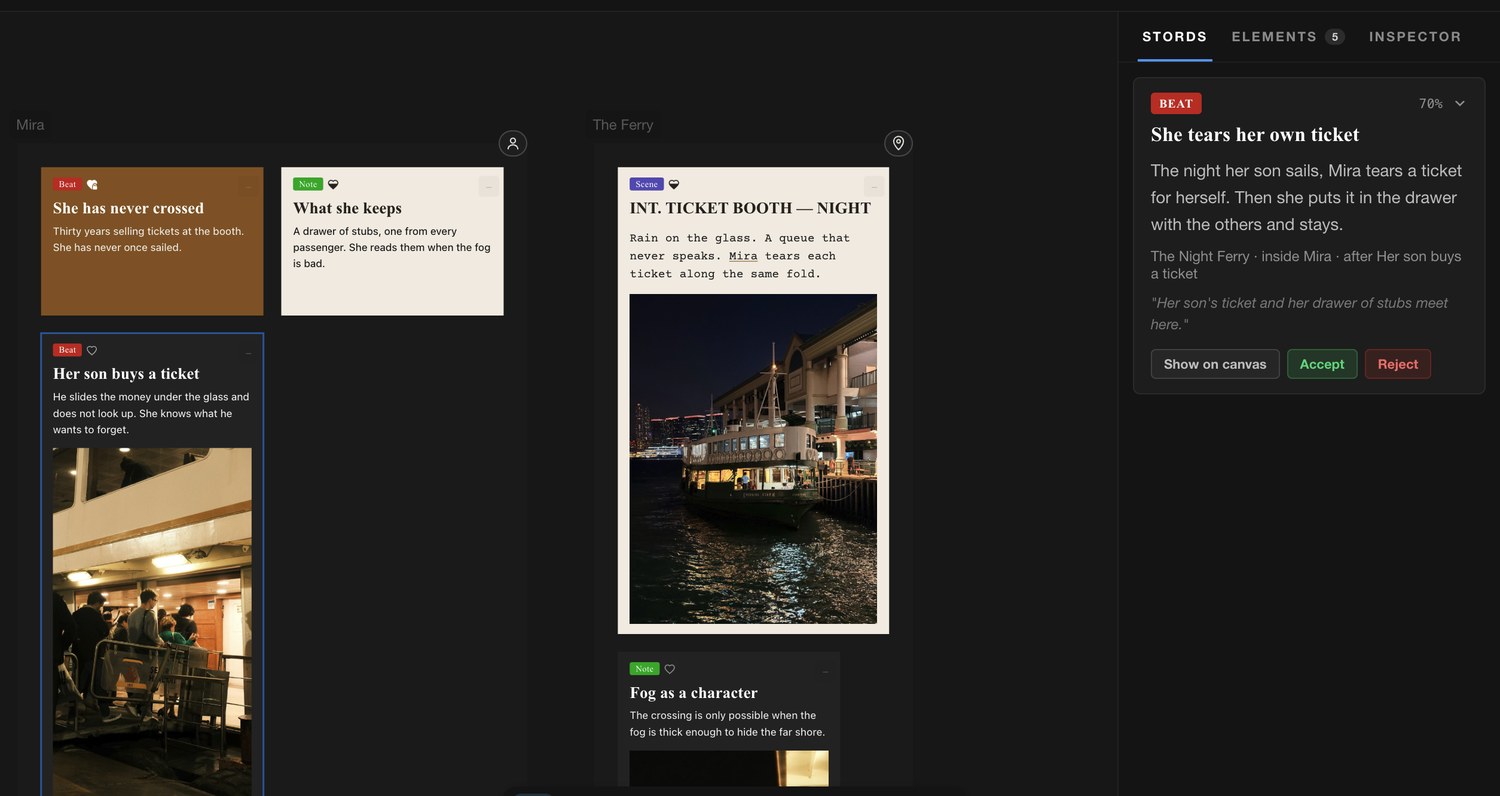Toggle the heart on 'Fog as a character' card
Viewport: 1500px width, 796px height.
(670, 669)
